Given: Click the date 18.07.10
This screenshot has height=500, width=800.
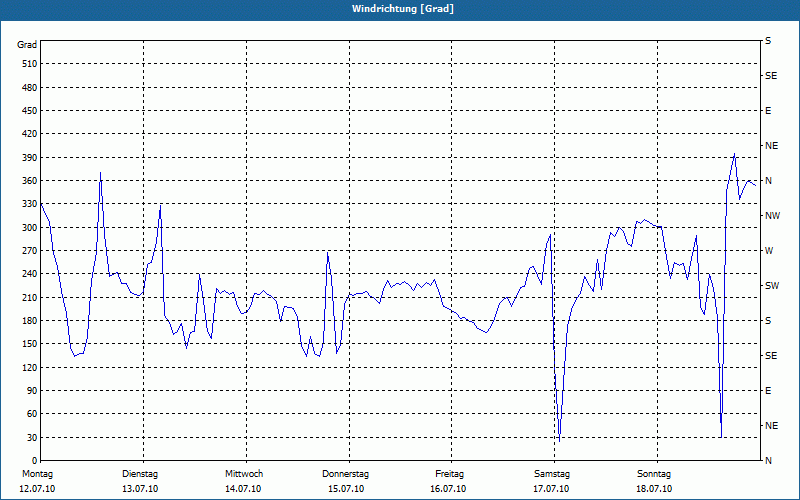Looking at the screenshot, I should coord(654,489).
